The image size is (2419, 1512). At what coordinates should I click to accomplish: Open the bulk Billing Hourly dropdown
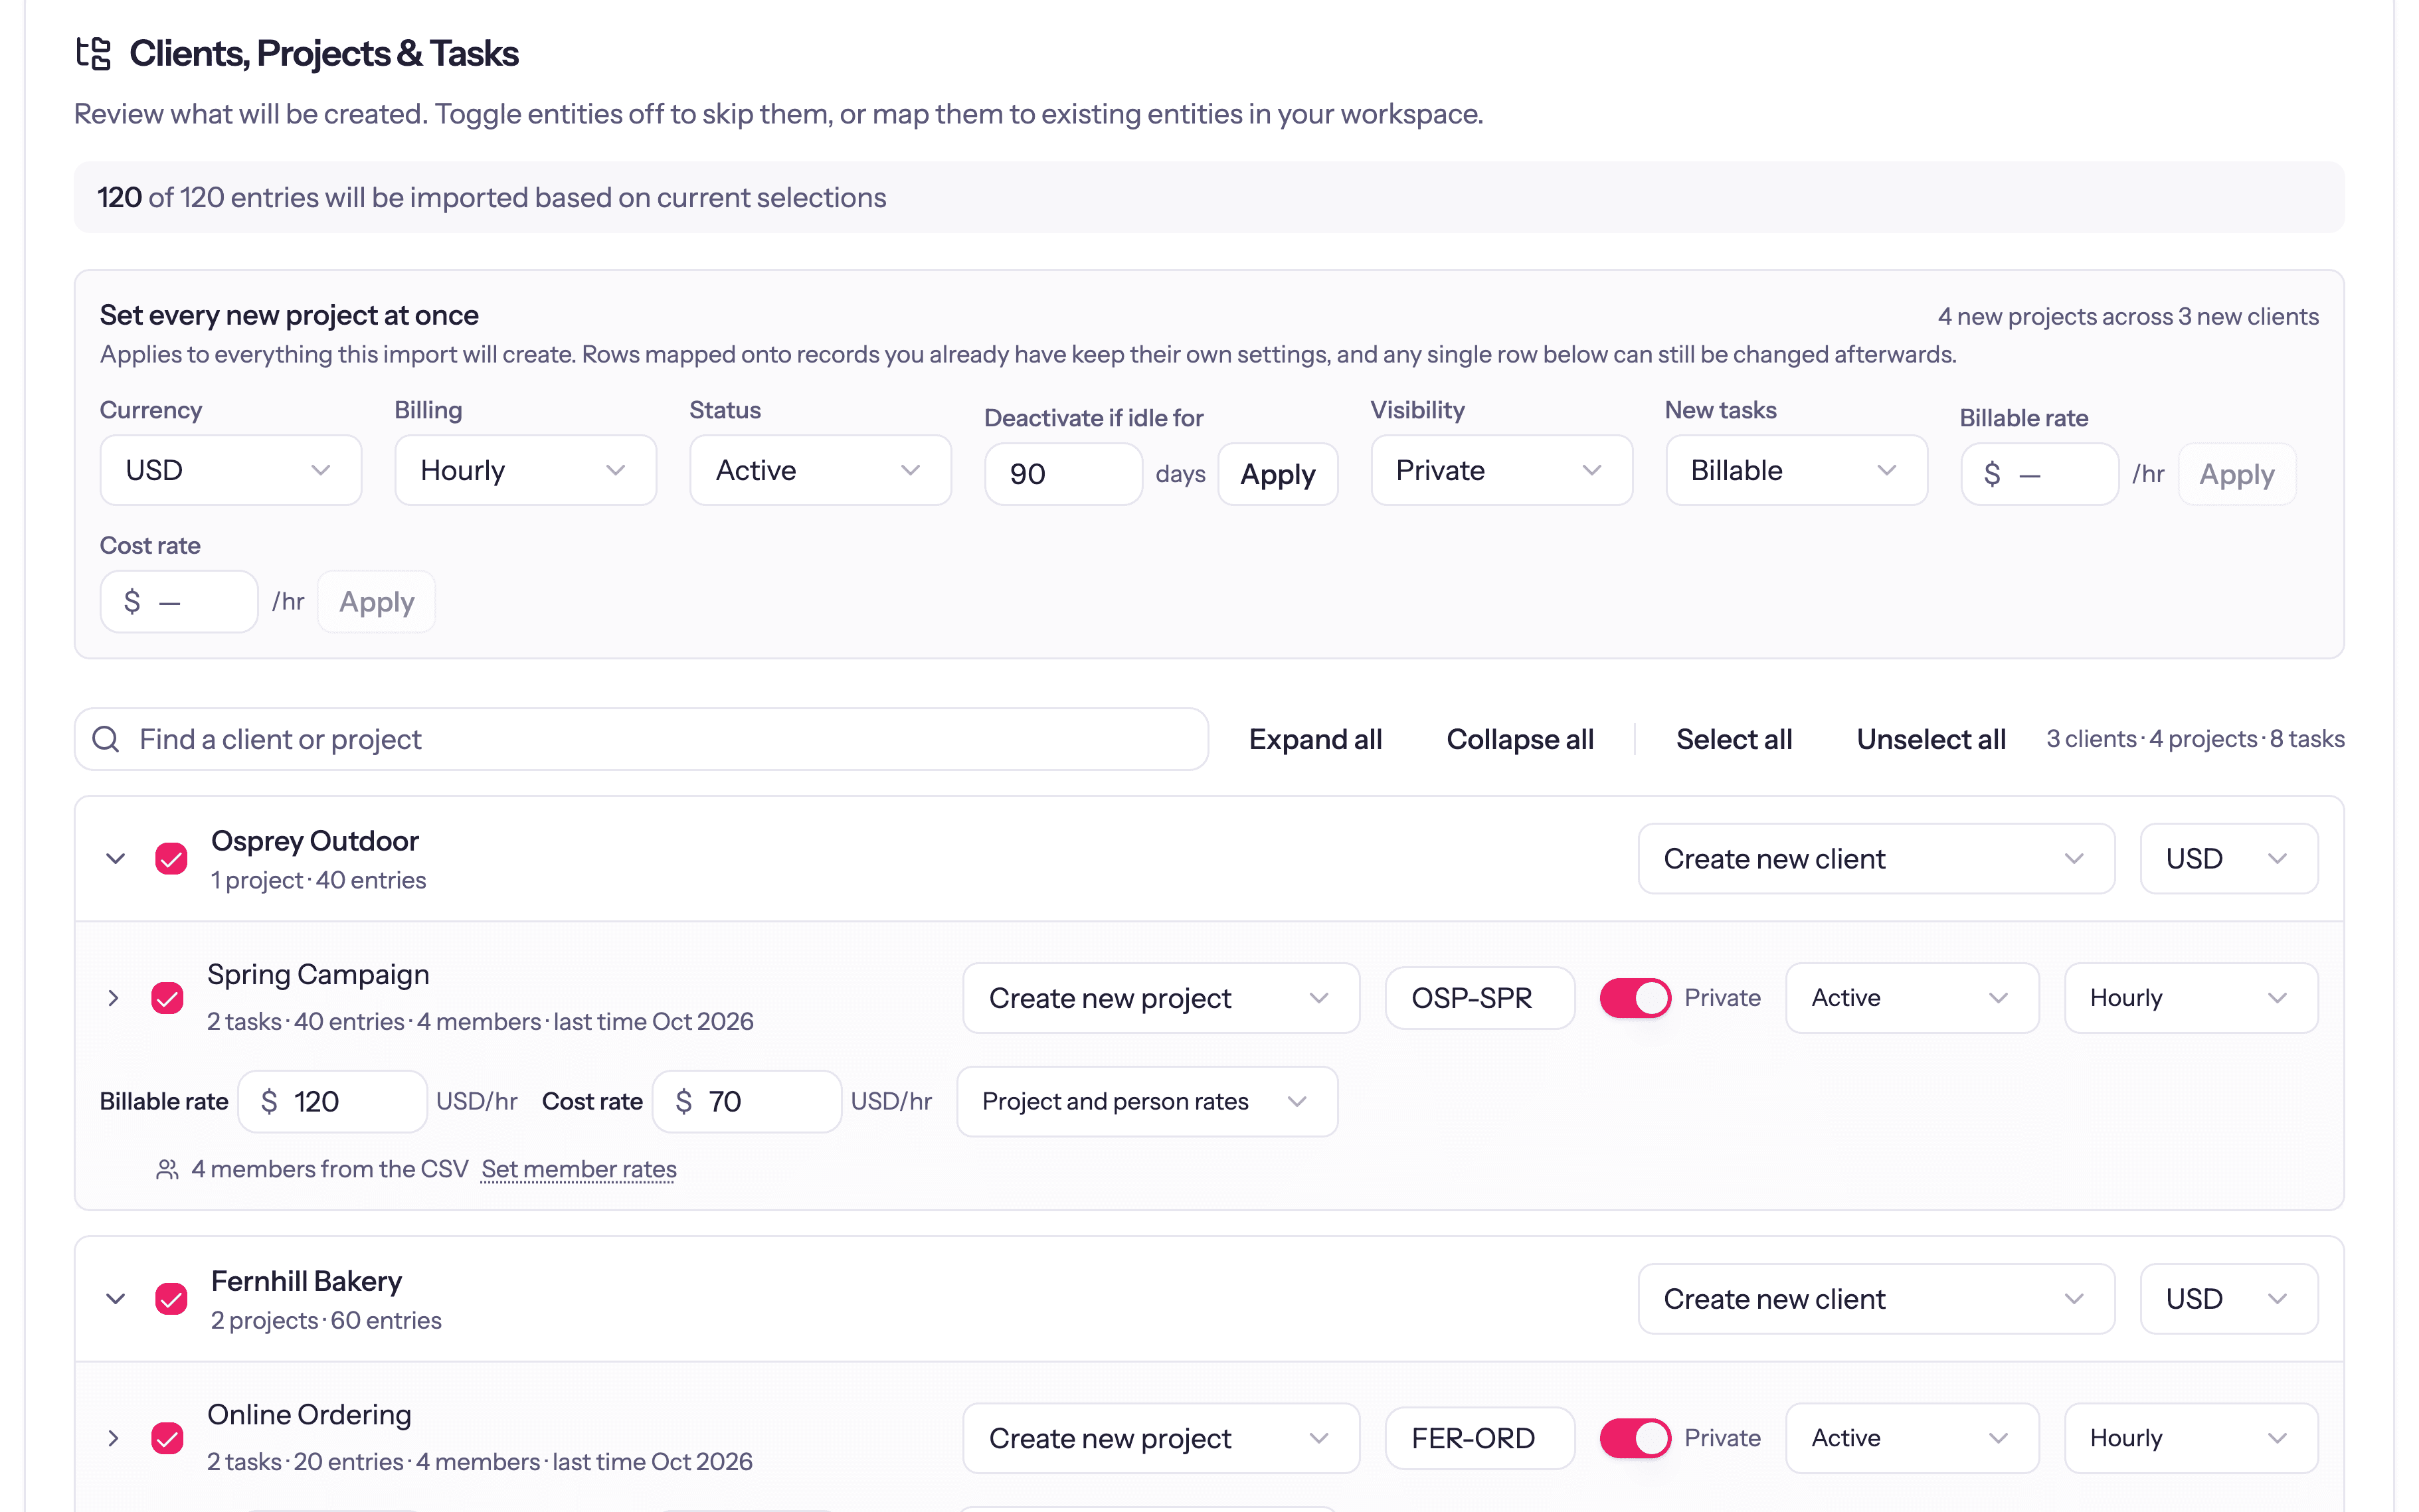[525, 470]
